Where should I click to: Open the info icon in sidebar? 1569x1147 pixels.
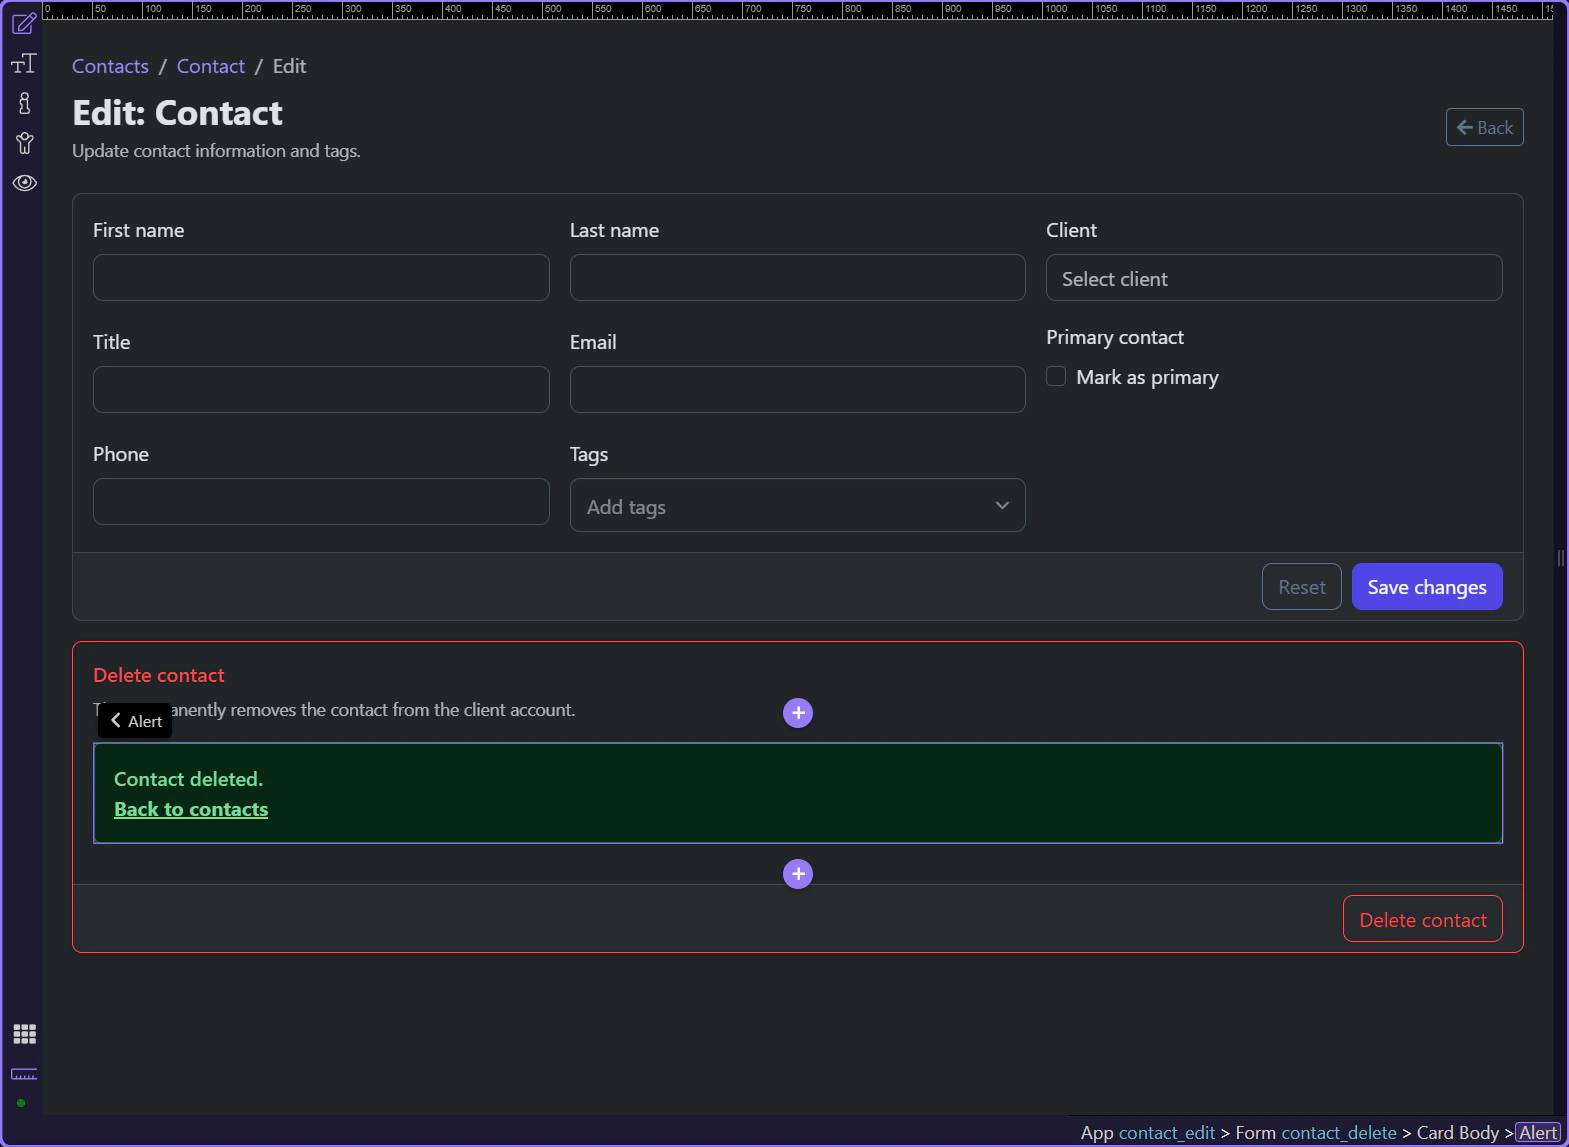pos(24,103)
